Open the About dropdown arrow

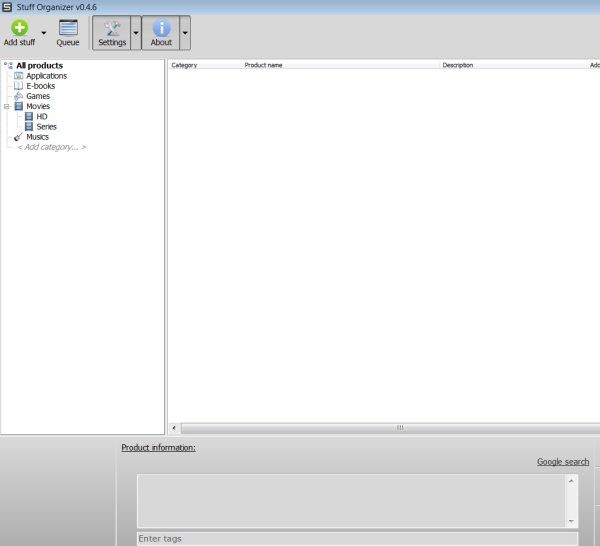(185, 33)
